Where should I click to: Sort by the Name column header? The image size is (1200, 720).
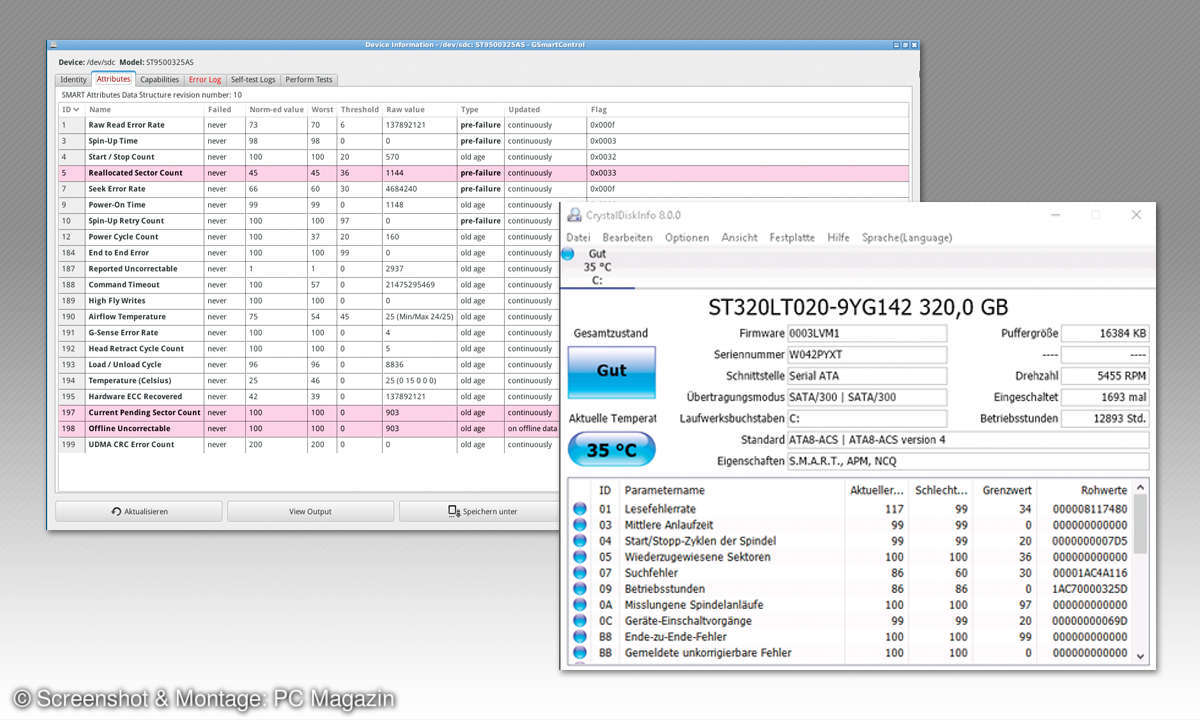click(145, 110)
